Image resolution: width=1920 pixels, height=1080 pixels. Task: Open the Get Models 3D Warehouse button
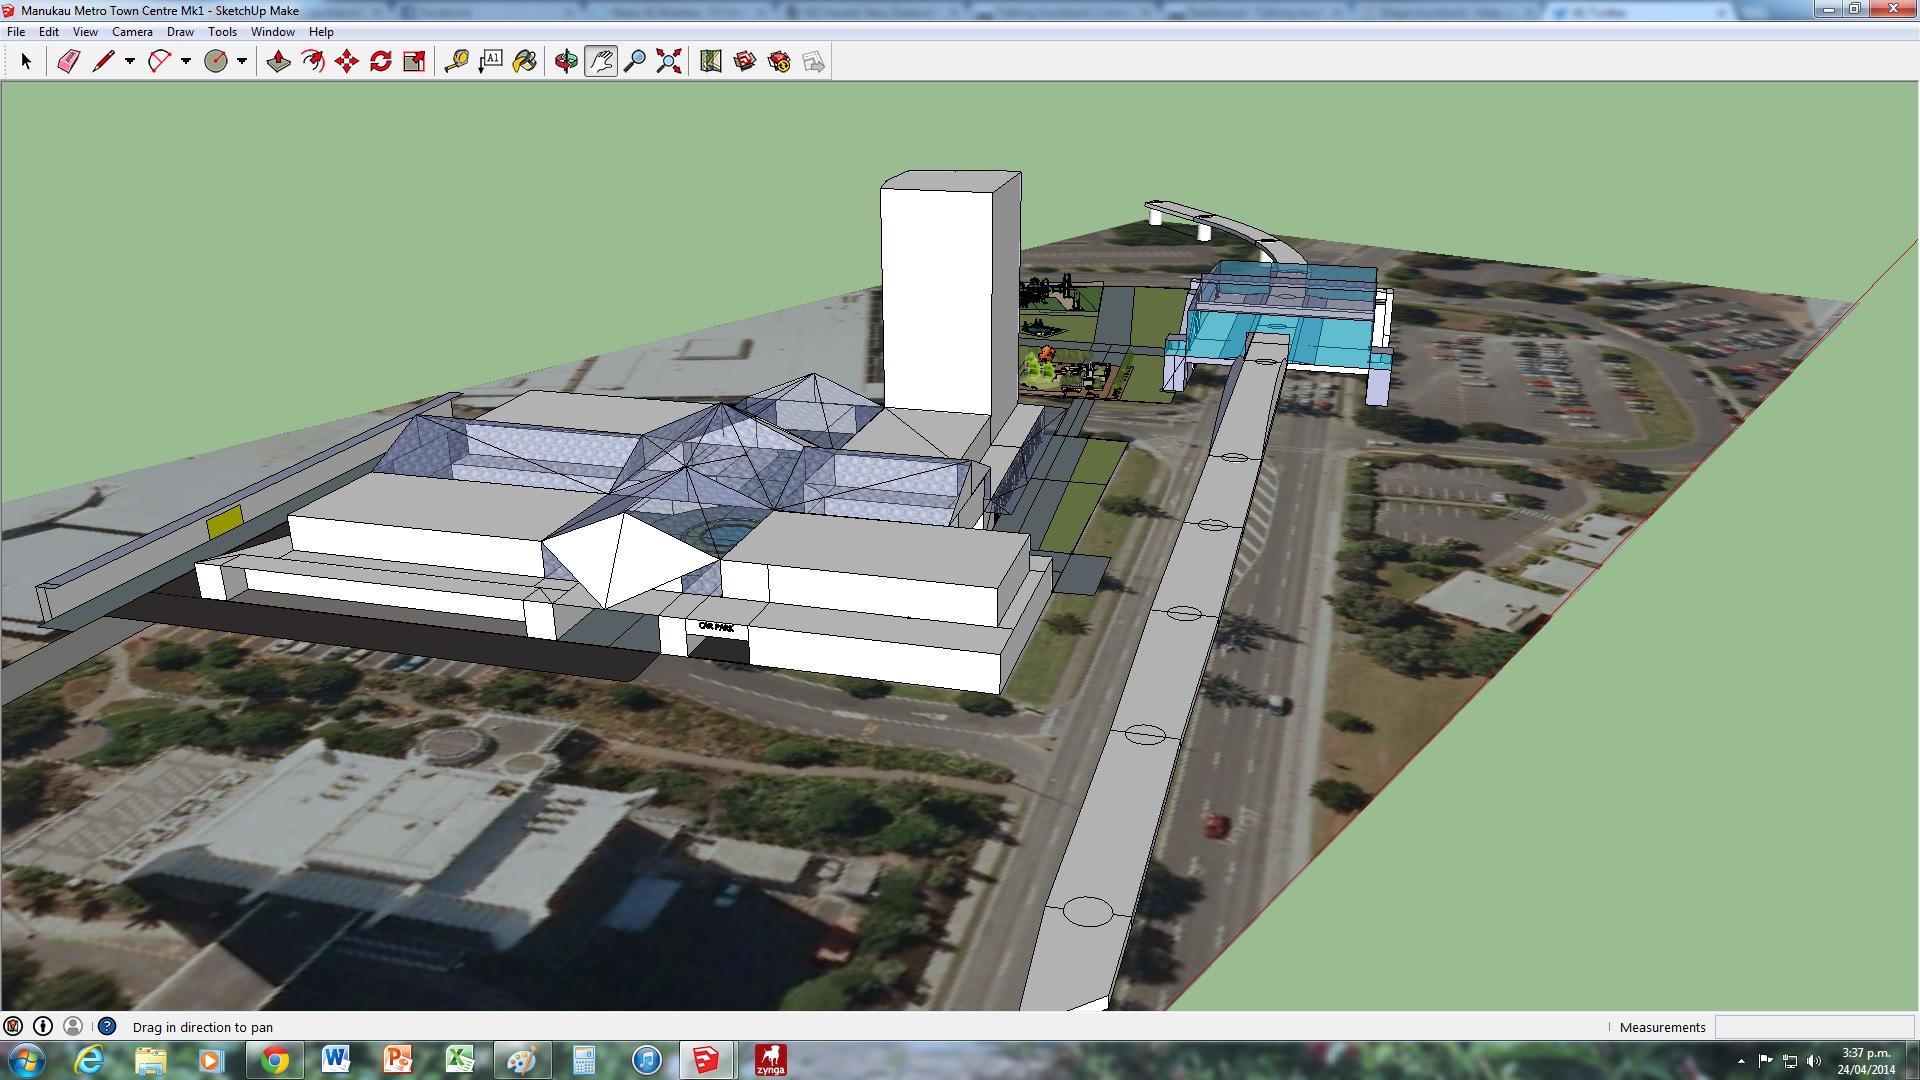tap(745, 62)
